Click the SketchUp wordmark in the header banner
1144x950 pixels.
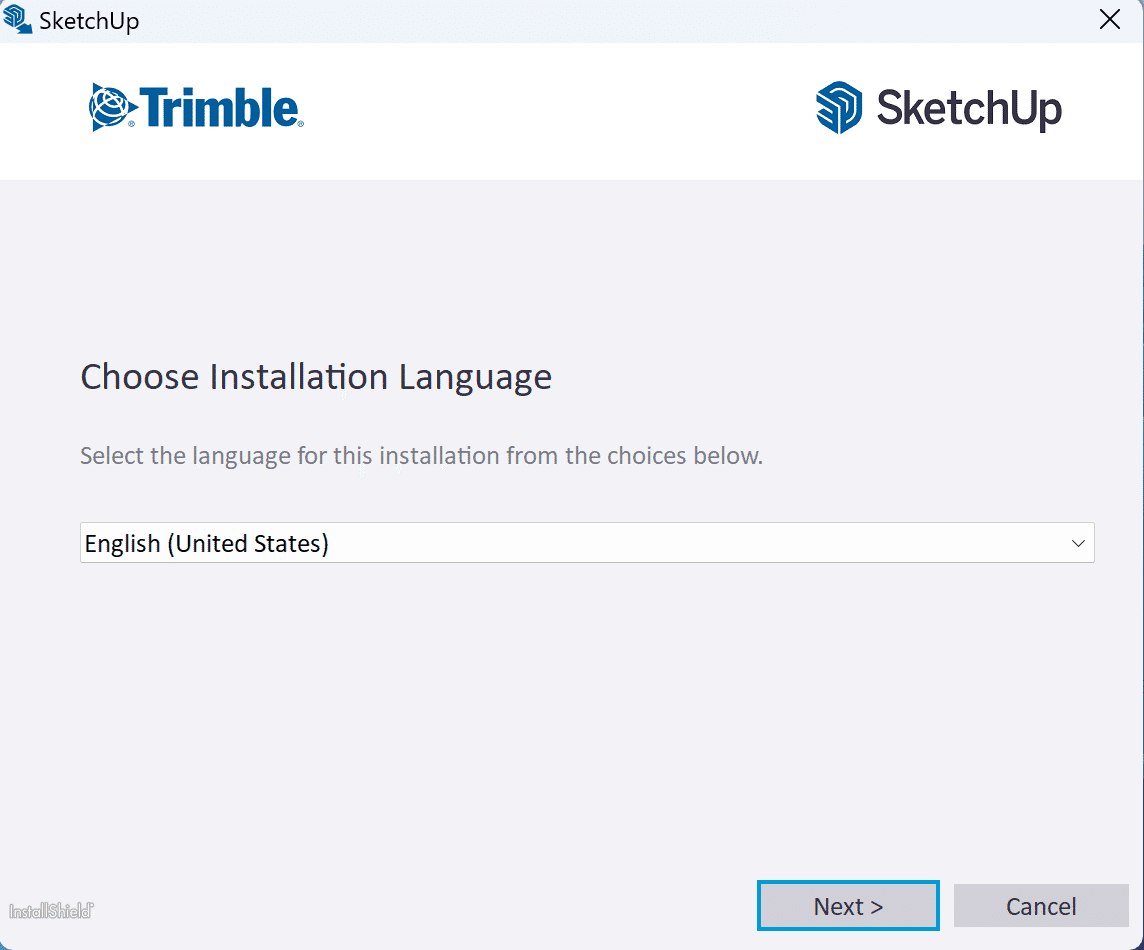click(x=968, y=108)
